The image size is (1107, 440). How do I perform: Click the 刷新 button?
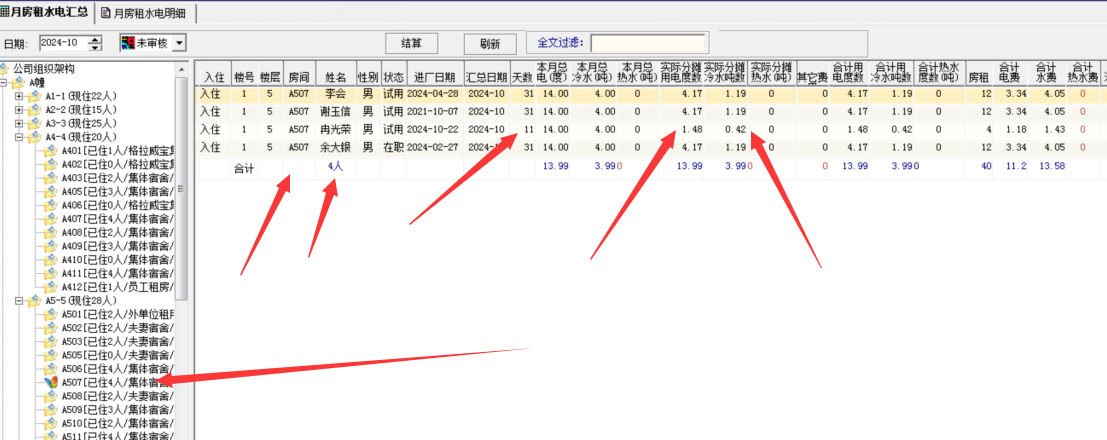pos(489,44)
